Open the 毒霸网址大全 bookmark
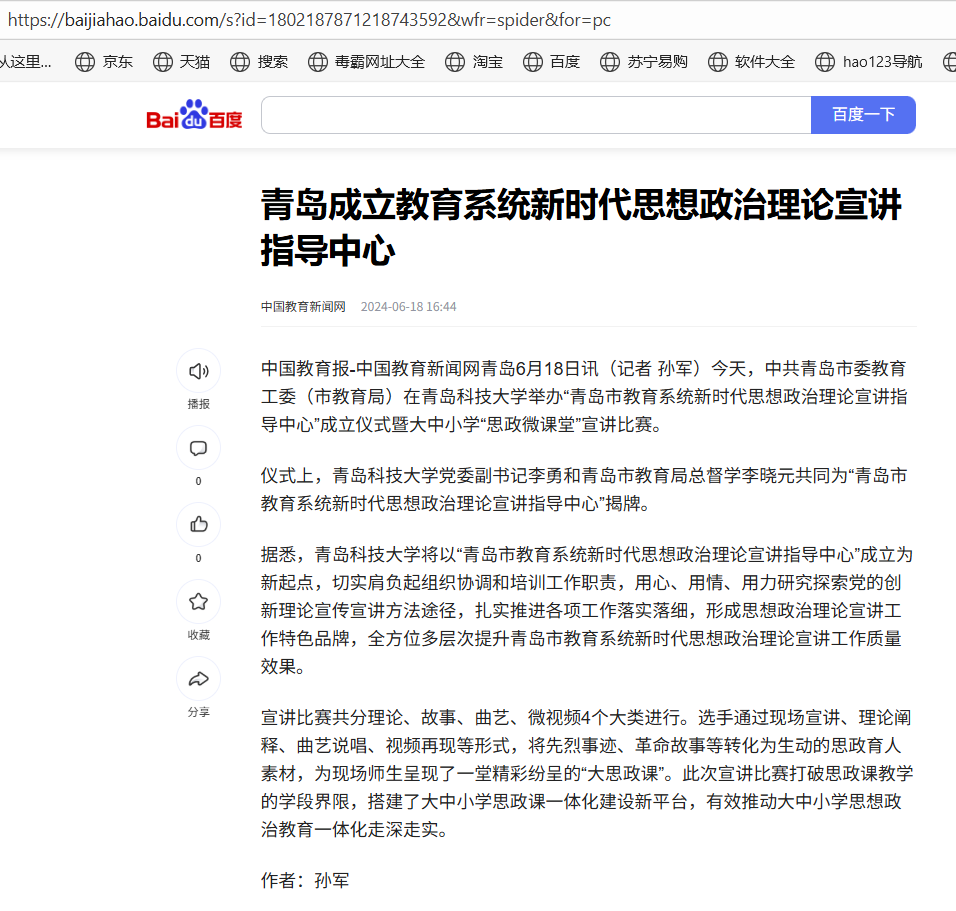The width and height of the screenshot is (956, 911). click(366, 61)
